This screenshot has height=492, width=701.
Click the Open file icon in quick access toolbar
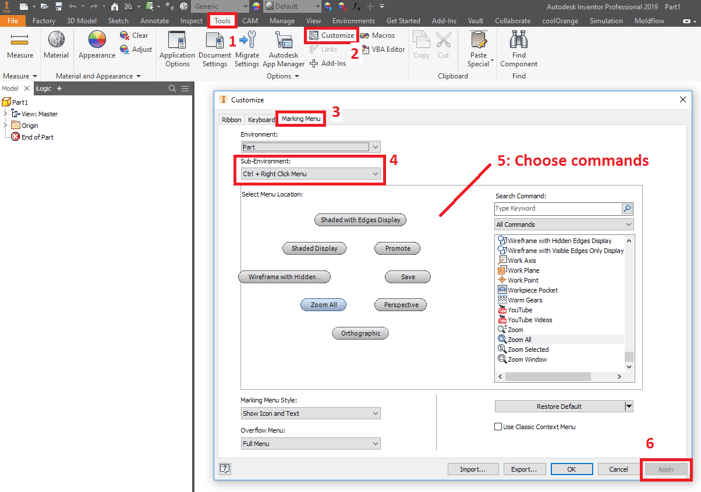[x=44, y=6]
